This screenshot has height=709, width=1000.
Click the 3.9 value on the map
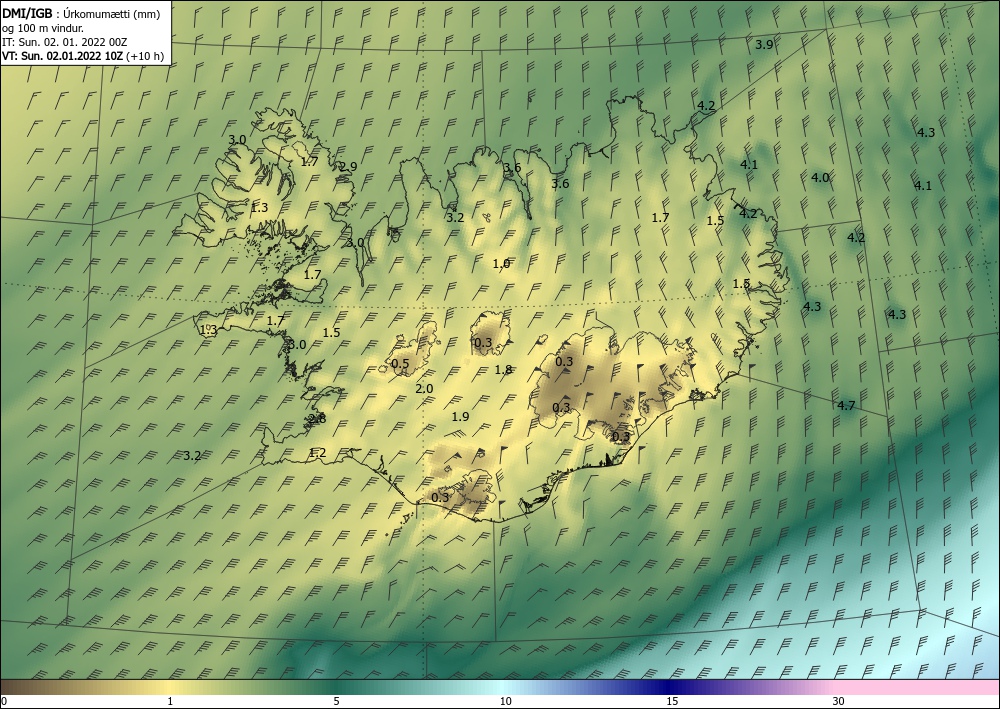764,45
